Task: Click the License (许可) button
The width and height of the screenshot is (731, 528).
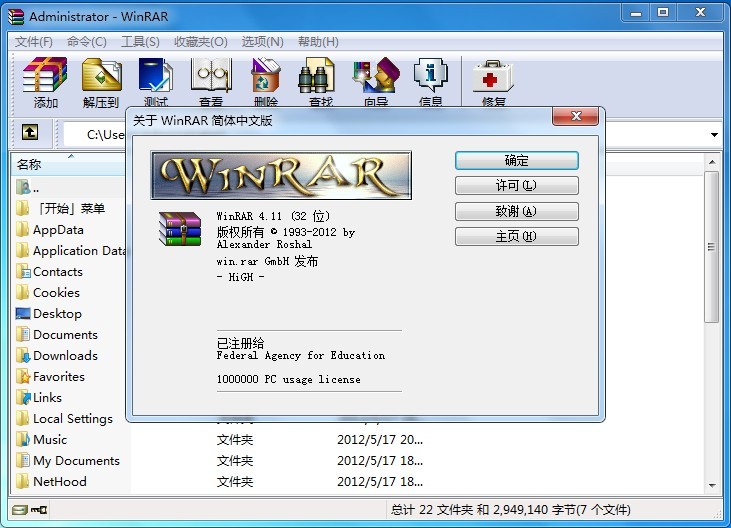Action: point(516,186)
